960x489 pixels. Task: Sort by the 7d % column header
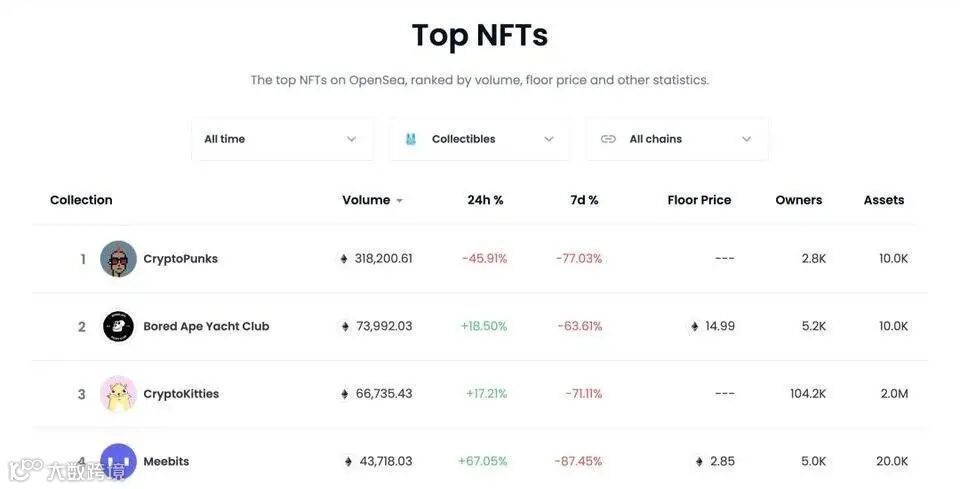pos(584,200)
